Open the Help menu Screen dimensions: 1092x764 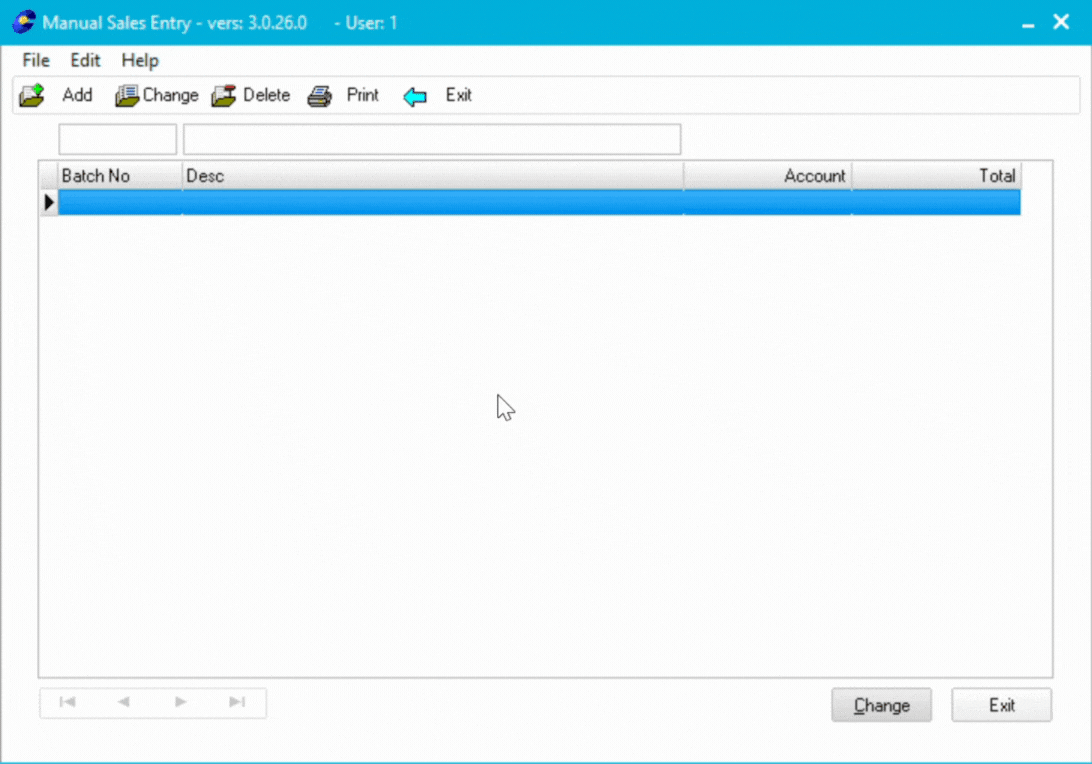click(140, 60)
